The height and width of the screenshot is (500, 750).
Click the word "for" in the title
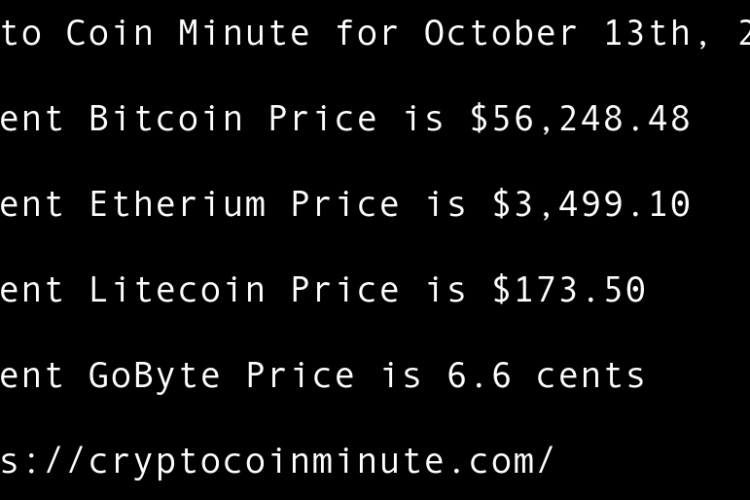367,33
